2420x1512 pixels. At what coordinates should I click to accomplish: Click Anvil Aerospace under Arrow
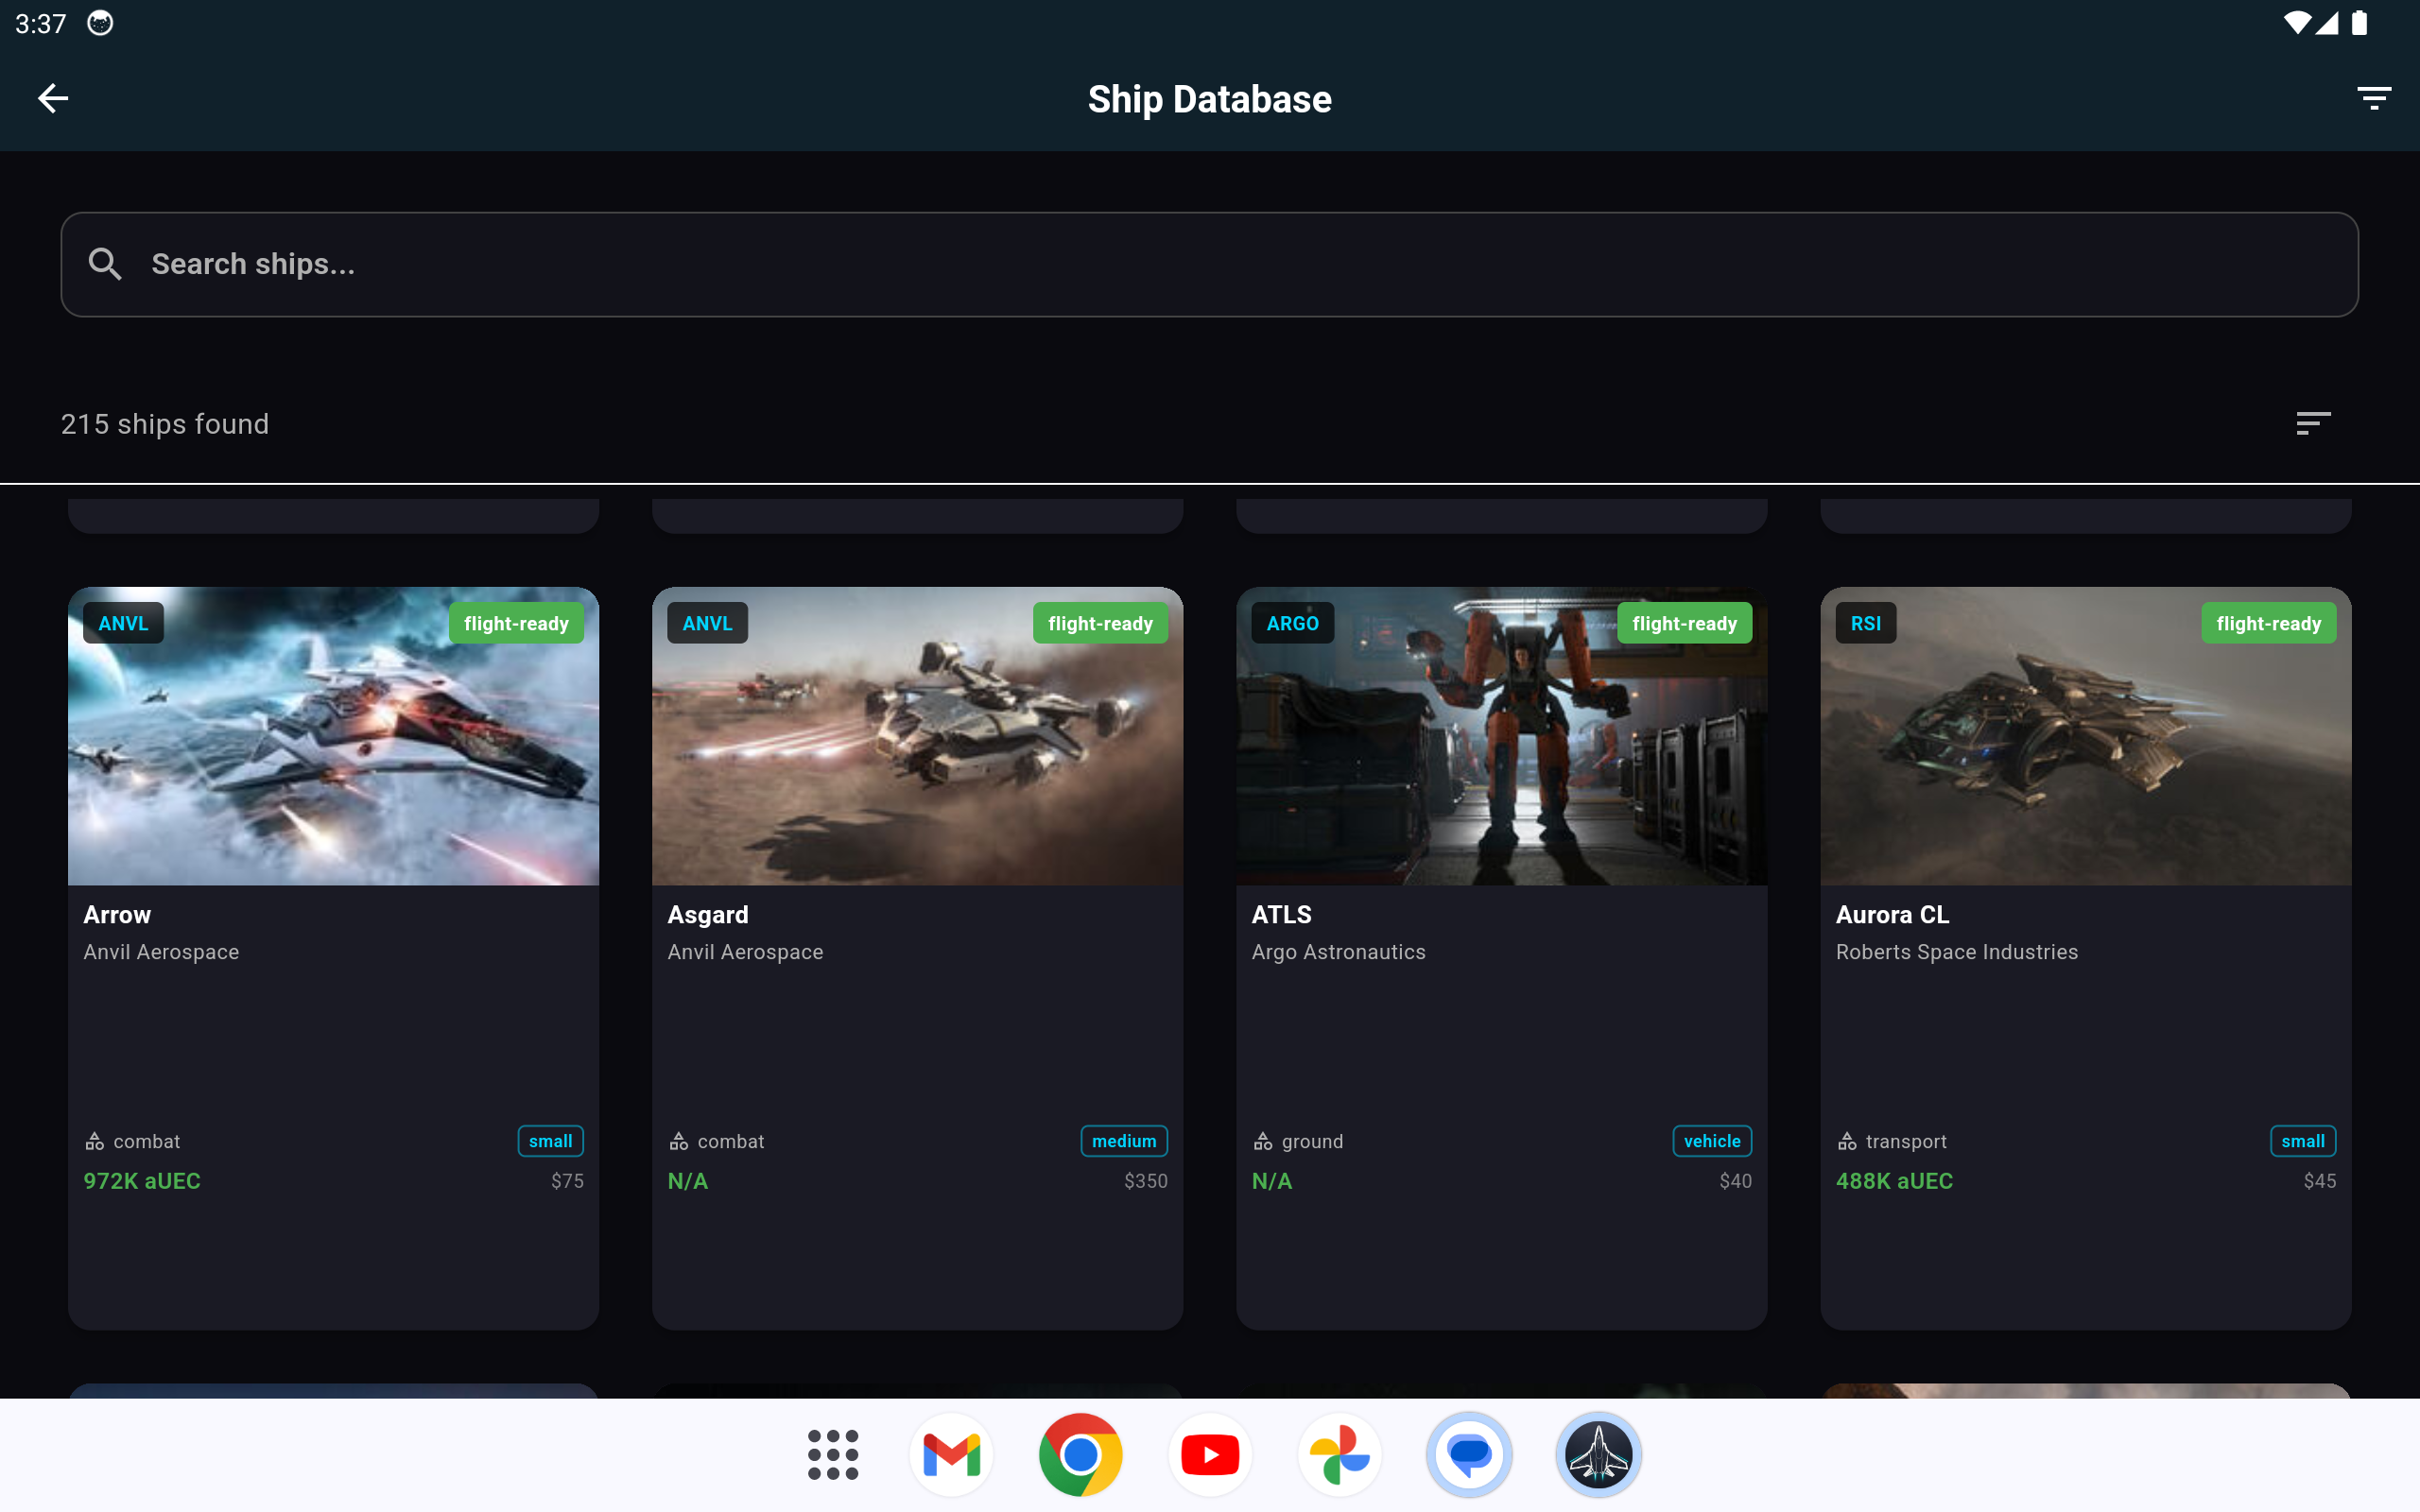161,952
